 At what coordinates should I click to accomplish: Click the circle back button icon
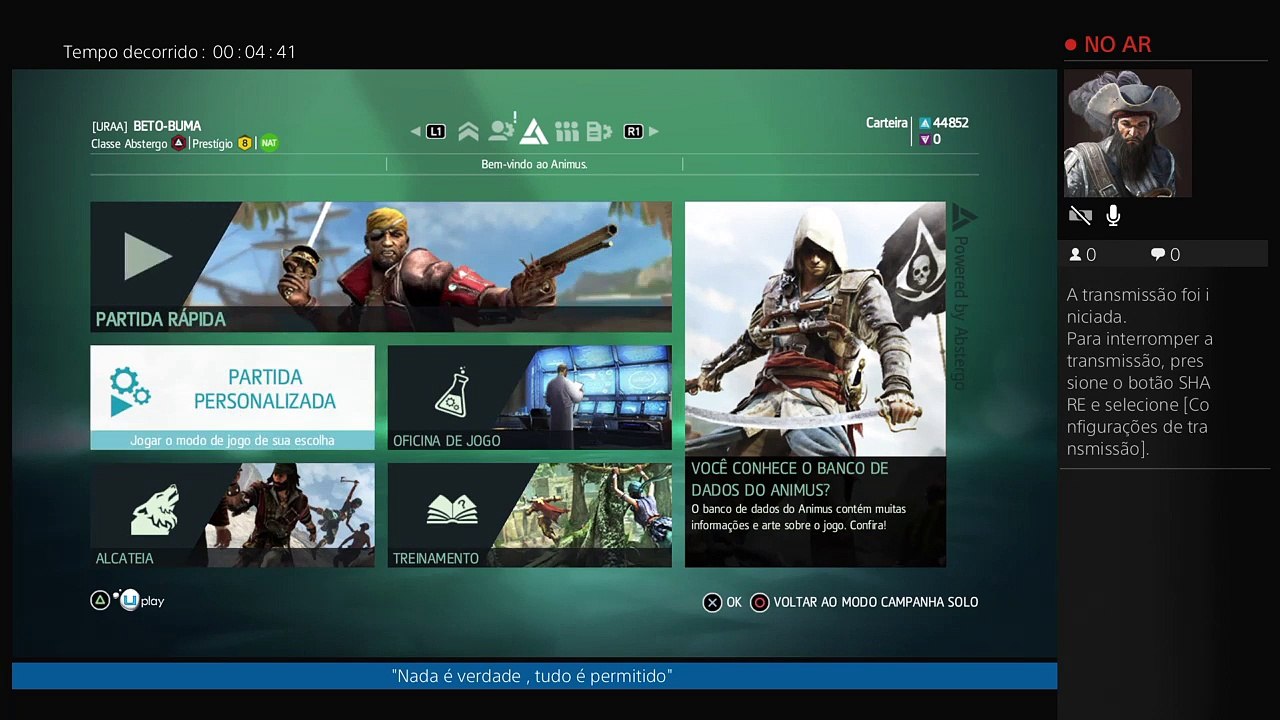click(x=760, y=602)
